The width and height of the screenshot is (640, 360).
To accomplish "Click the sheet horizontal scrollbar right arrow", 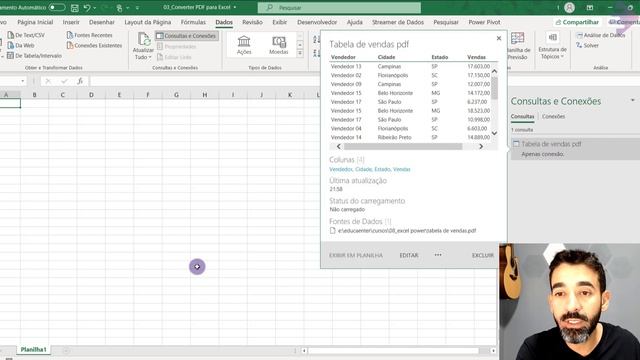I will tap(493, 351).
